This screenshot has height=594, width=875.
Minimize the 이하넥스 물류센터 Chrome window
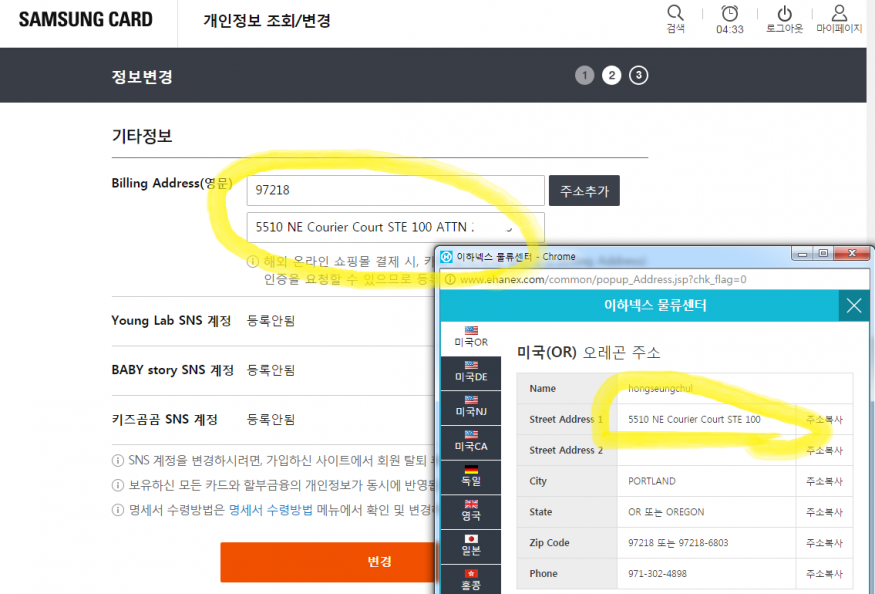coord(802,254)
